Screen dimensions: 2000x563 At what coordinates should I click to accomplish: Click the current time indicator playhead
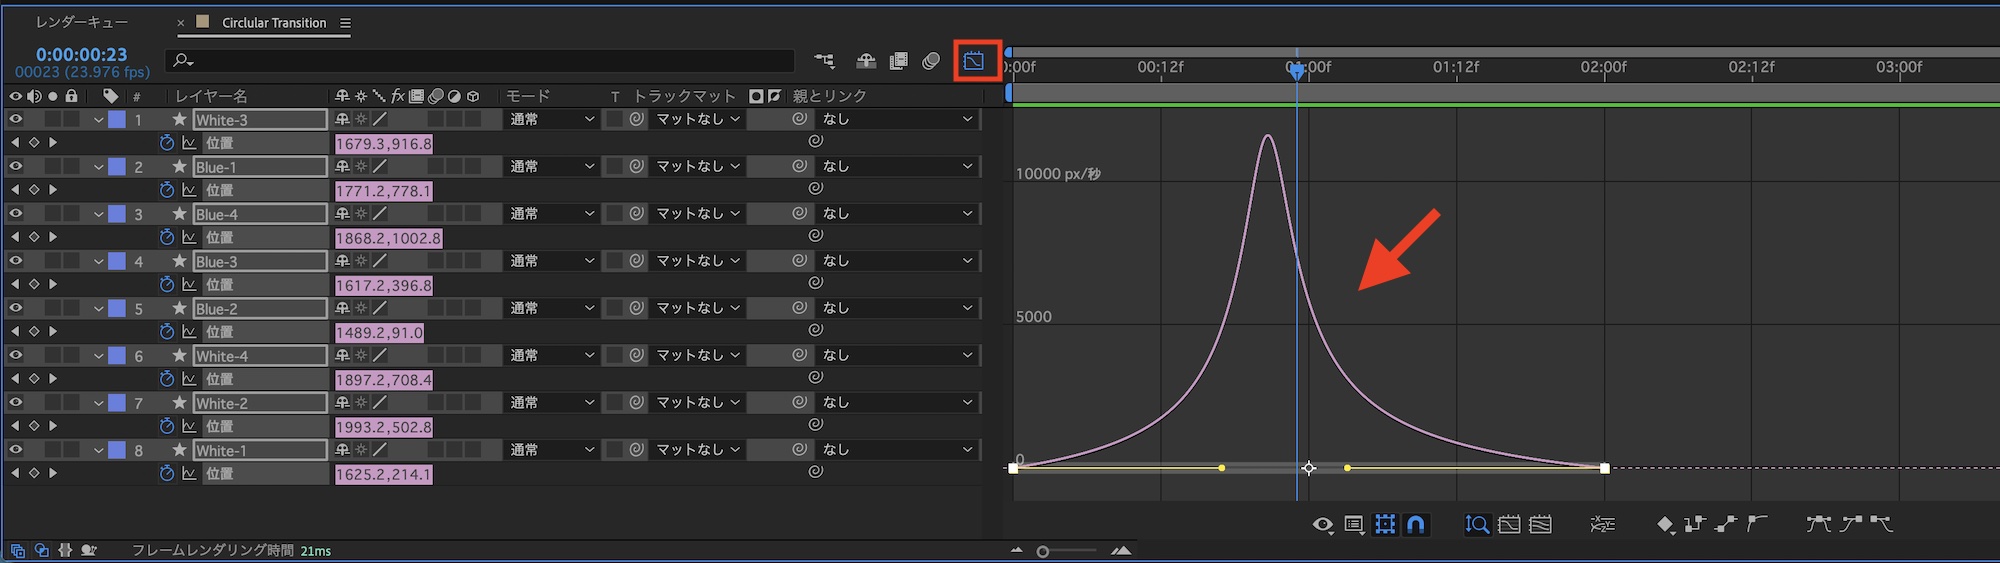1297,70
